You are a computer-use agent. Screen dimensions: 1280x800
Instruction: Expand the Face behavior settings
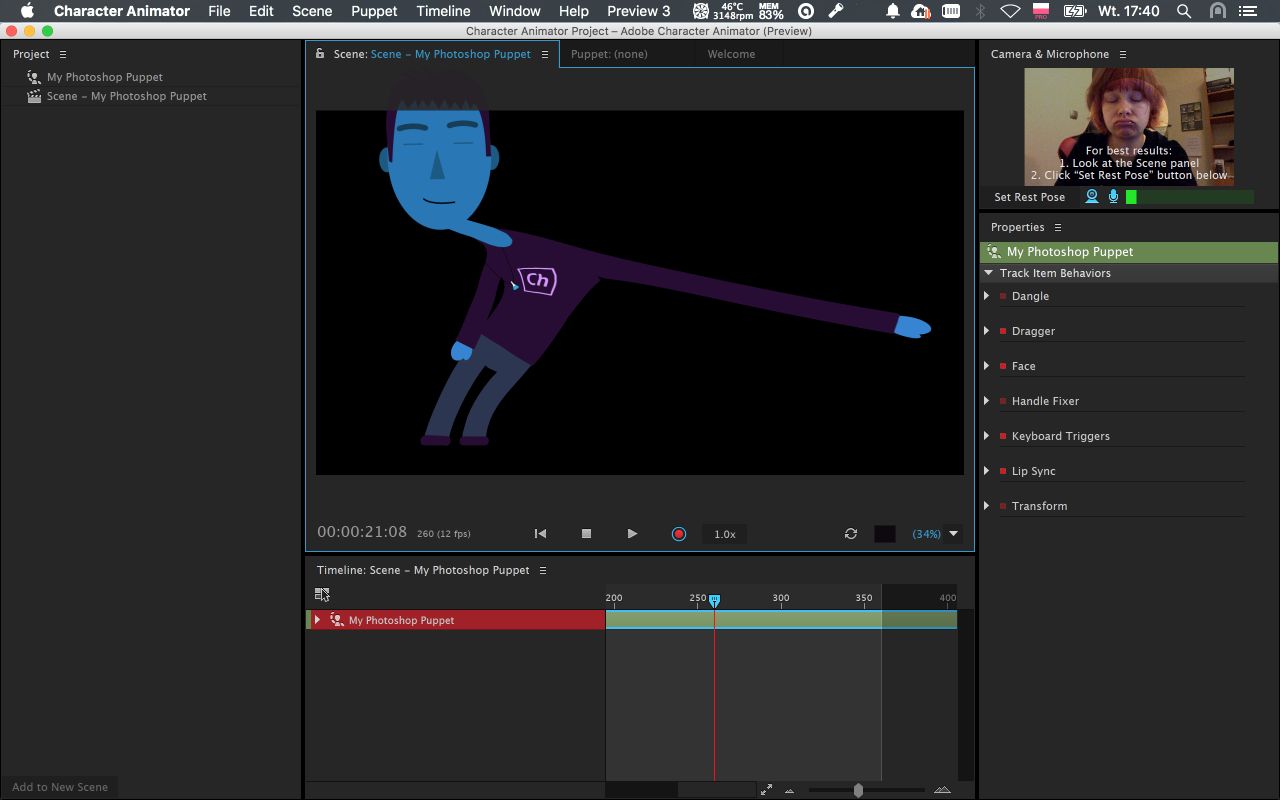[987, 366]
